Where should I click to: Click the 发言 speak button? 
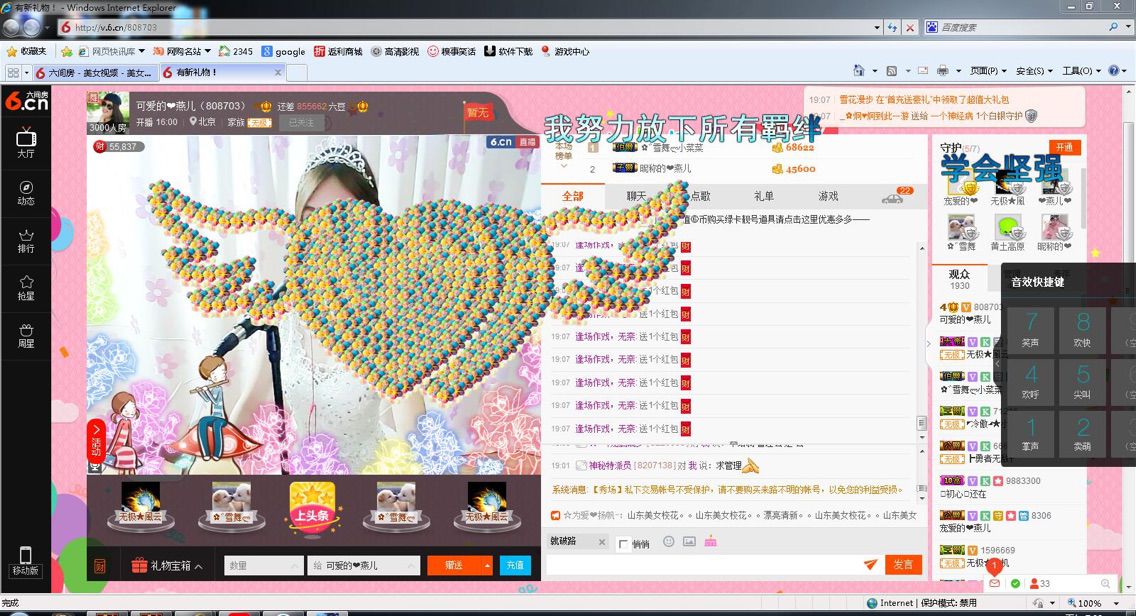[x=903, y=565]
